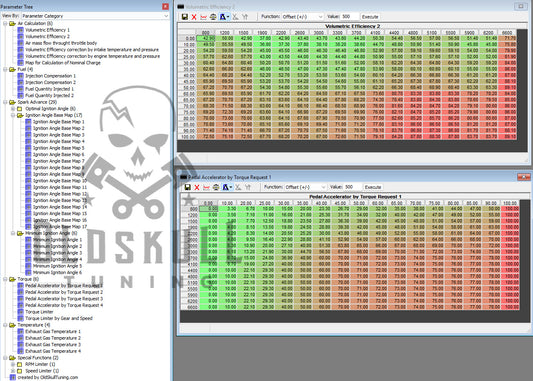The width and height of the screenshot is (533, 381).
Task: Collapse the Torque tree group
Action: [x=5, y=279]
